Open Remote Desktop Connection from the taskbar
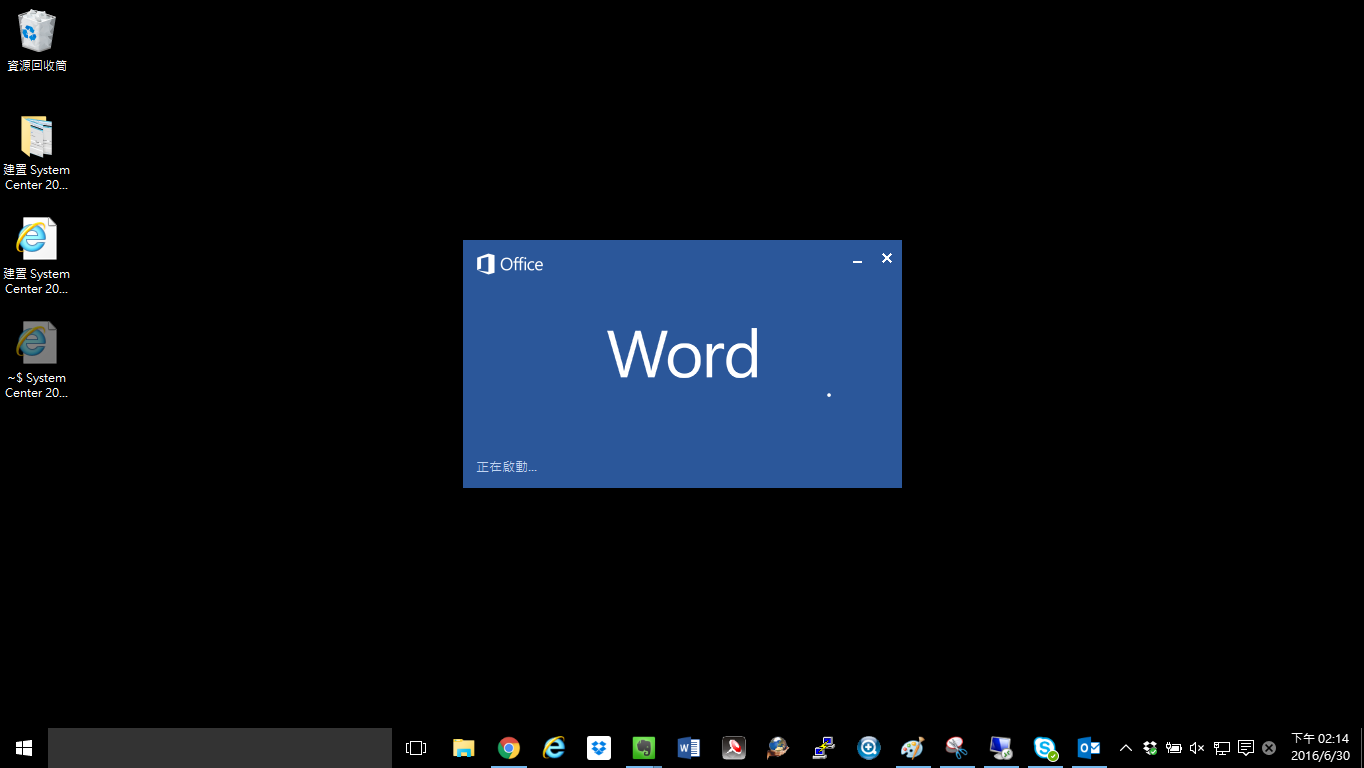 point(1001,748)
